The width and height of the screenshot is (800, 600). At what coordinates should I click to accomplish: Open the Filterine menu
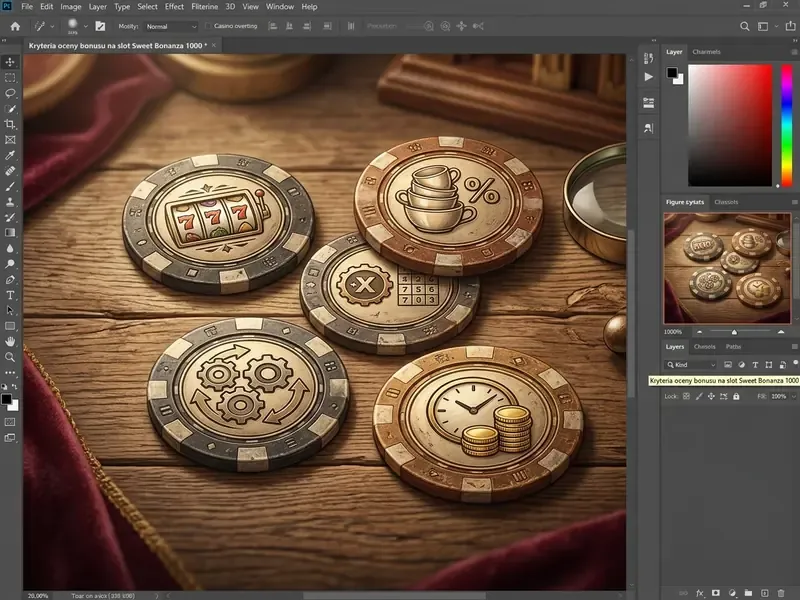point(205,7)
